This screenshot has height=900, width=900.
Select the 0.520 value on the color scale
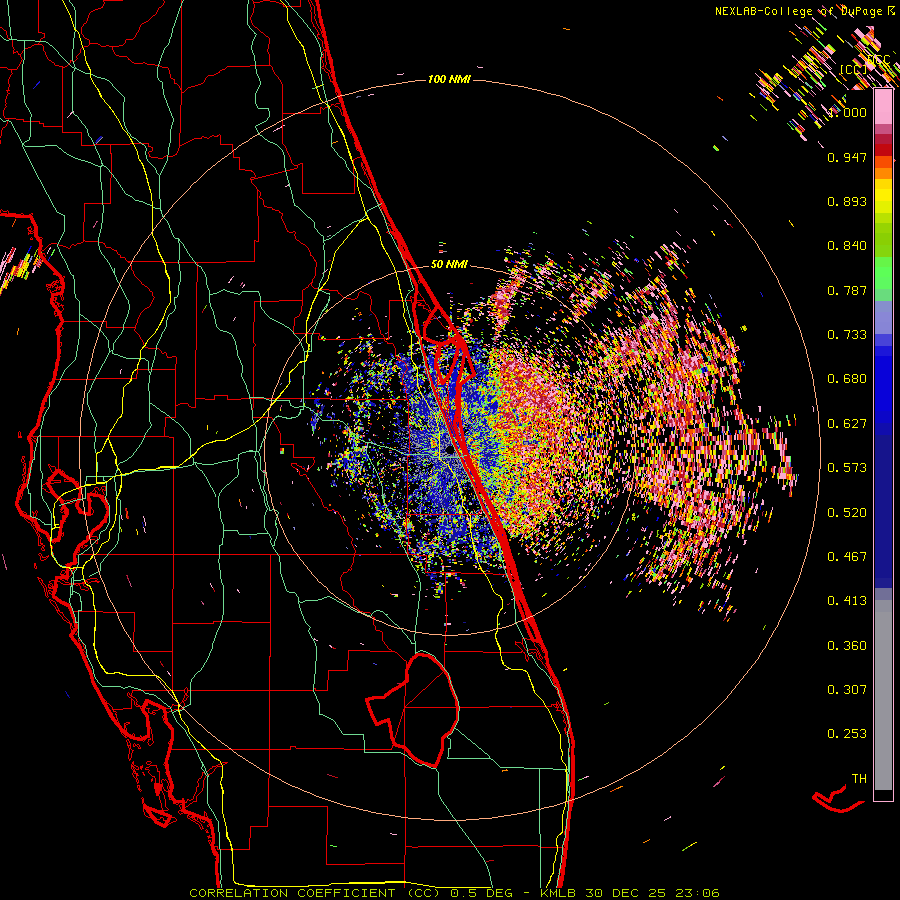847,513
